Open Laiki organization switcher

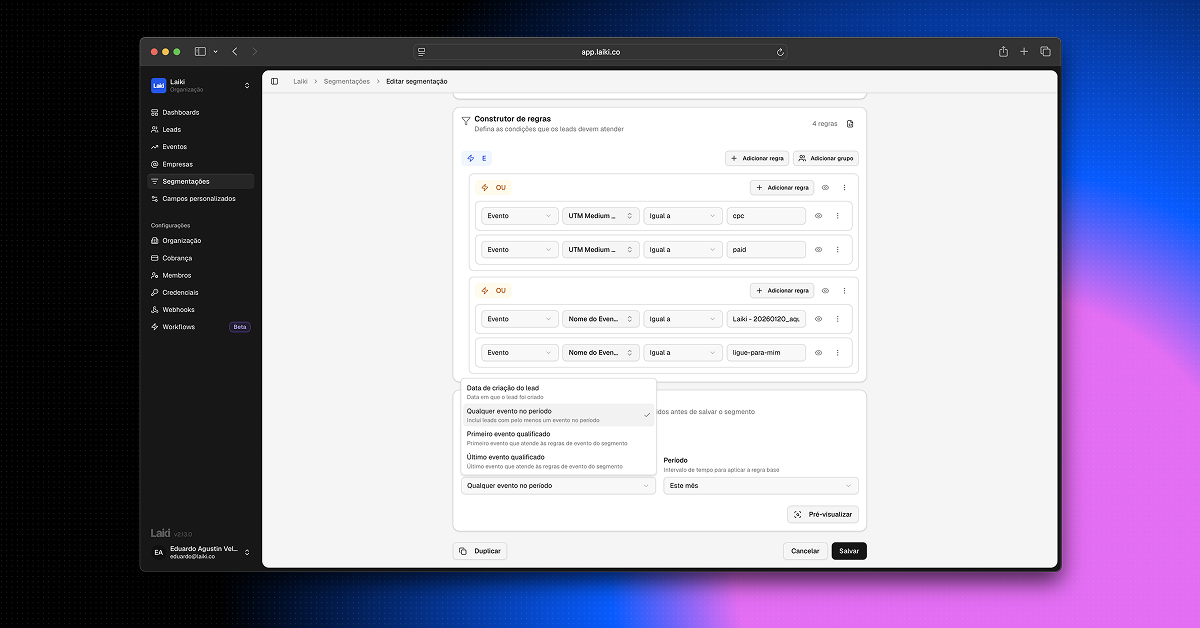click(201, 86)
